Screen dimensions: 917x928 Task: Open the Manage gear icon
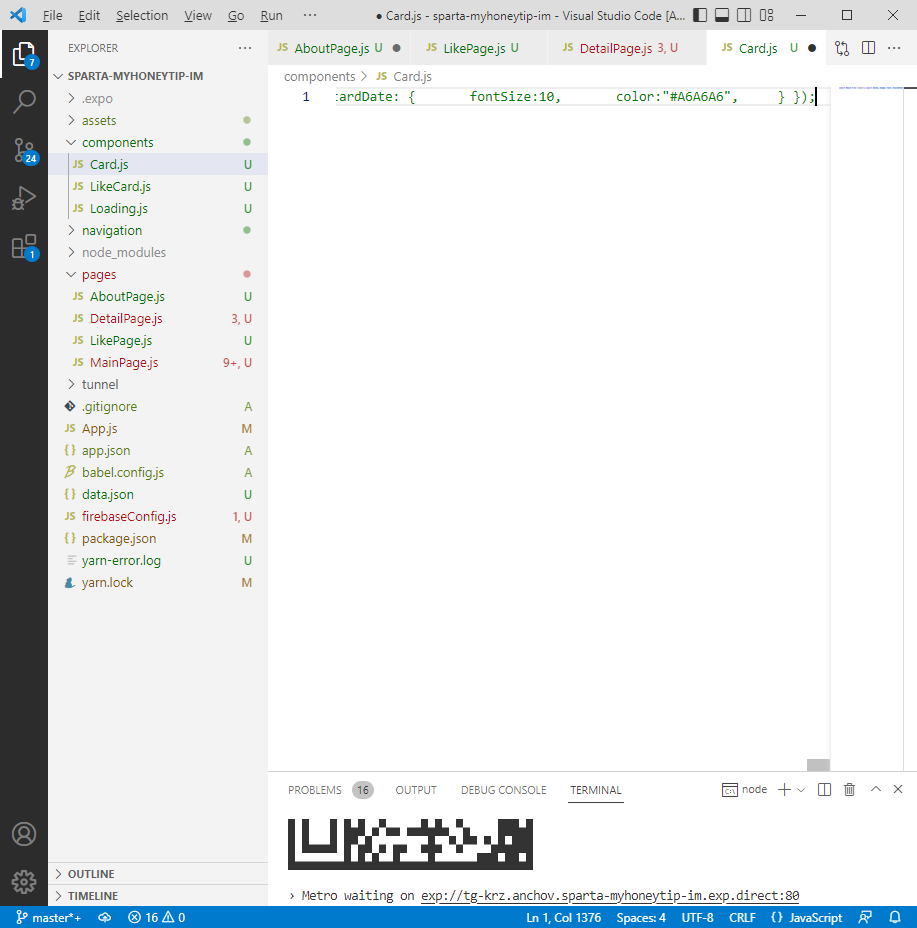tap(24, 882)
